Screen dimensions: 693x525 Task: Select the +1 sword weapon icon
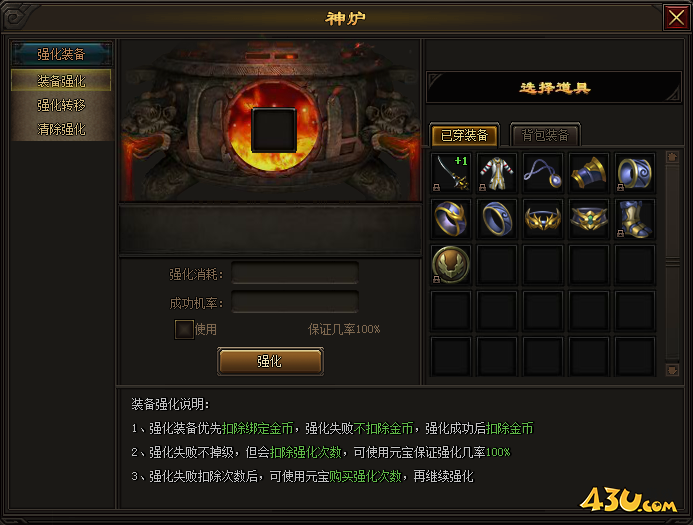pos(451,172)
